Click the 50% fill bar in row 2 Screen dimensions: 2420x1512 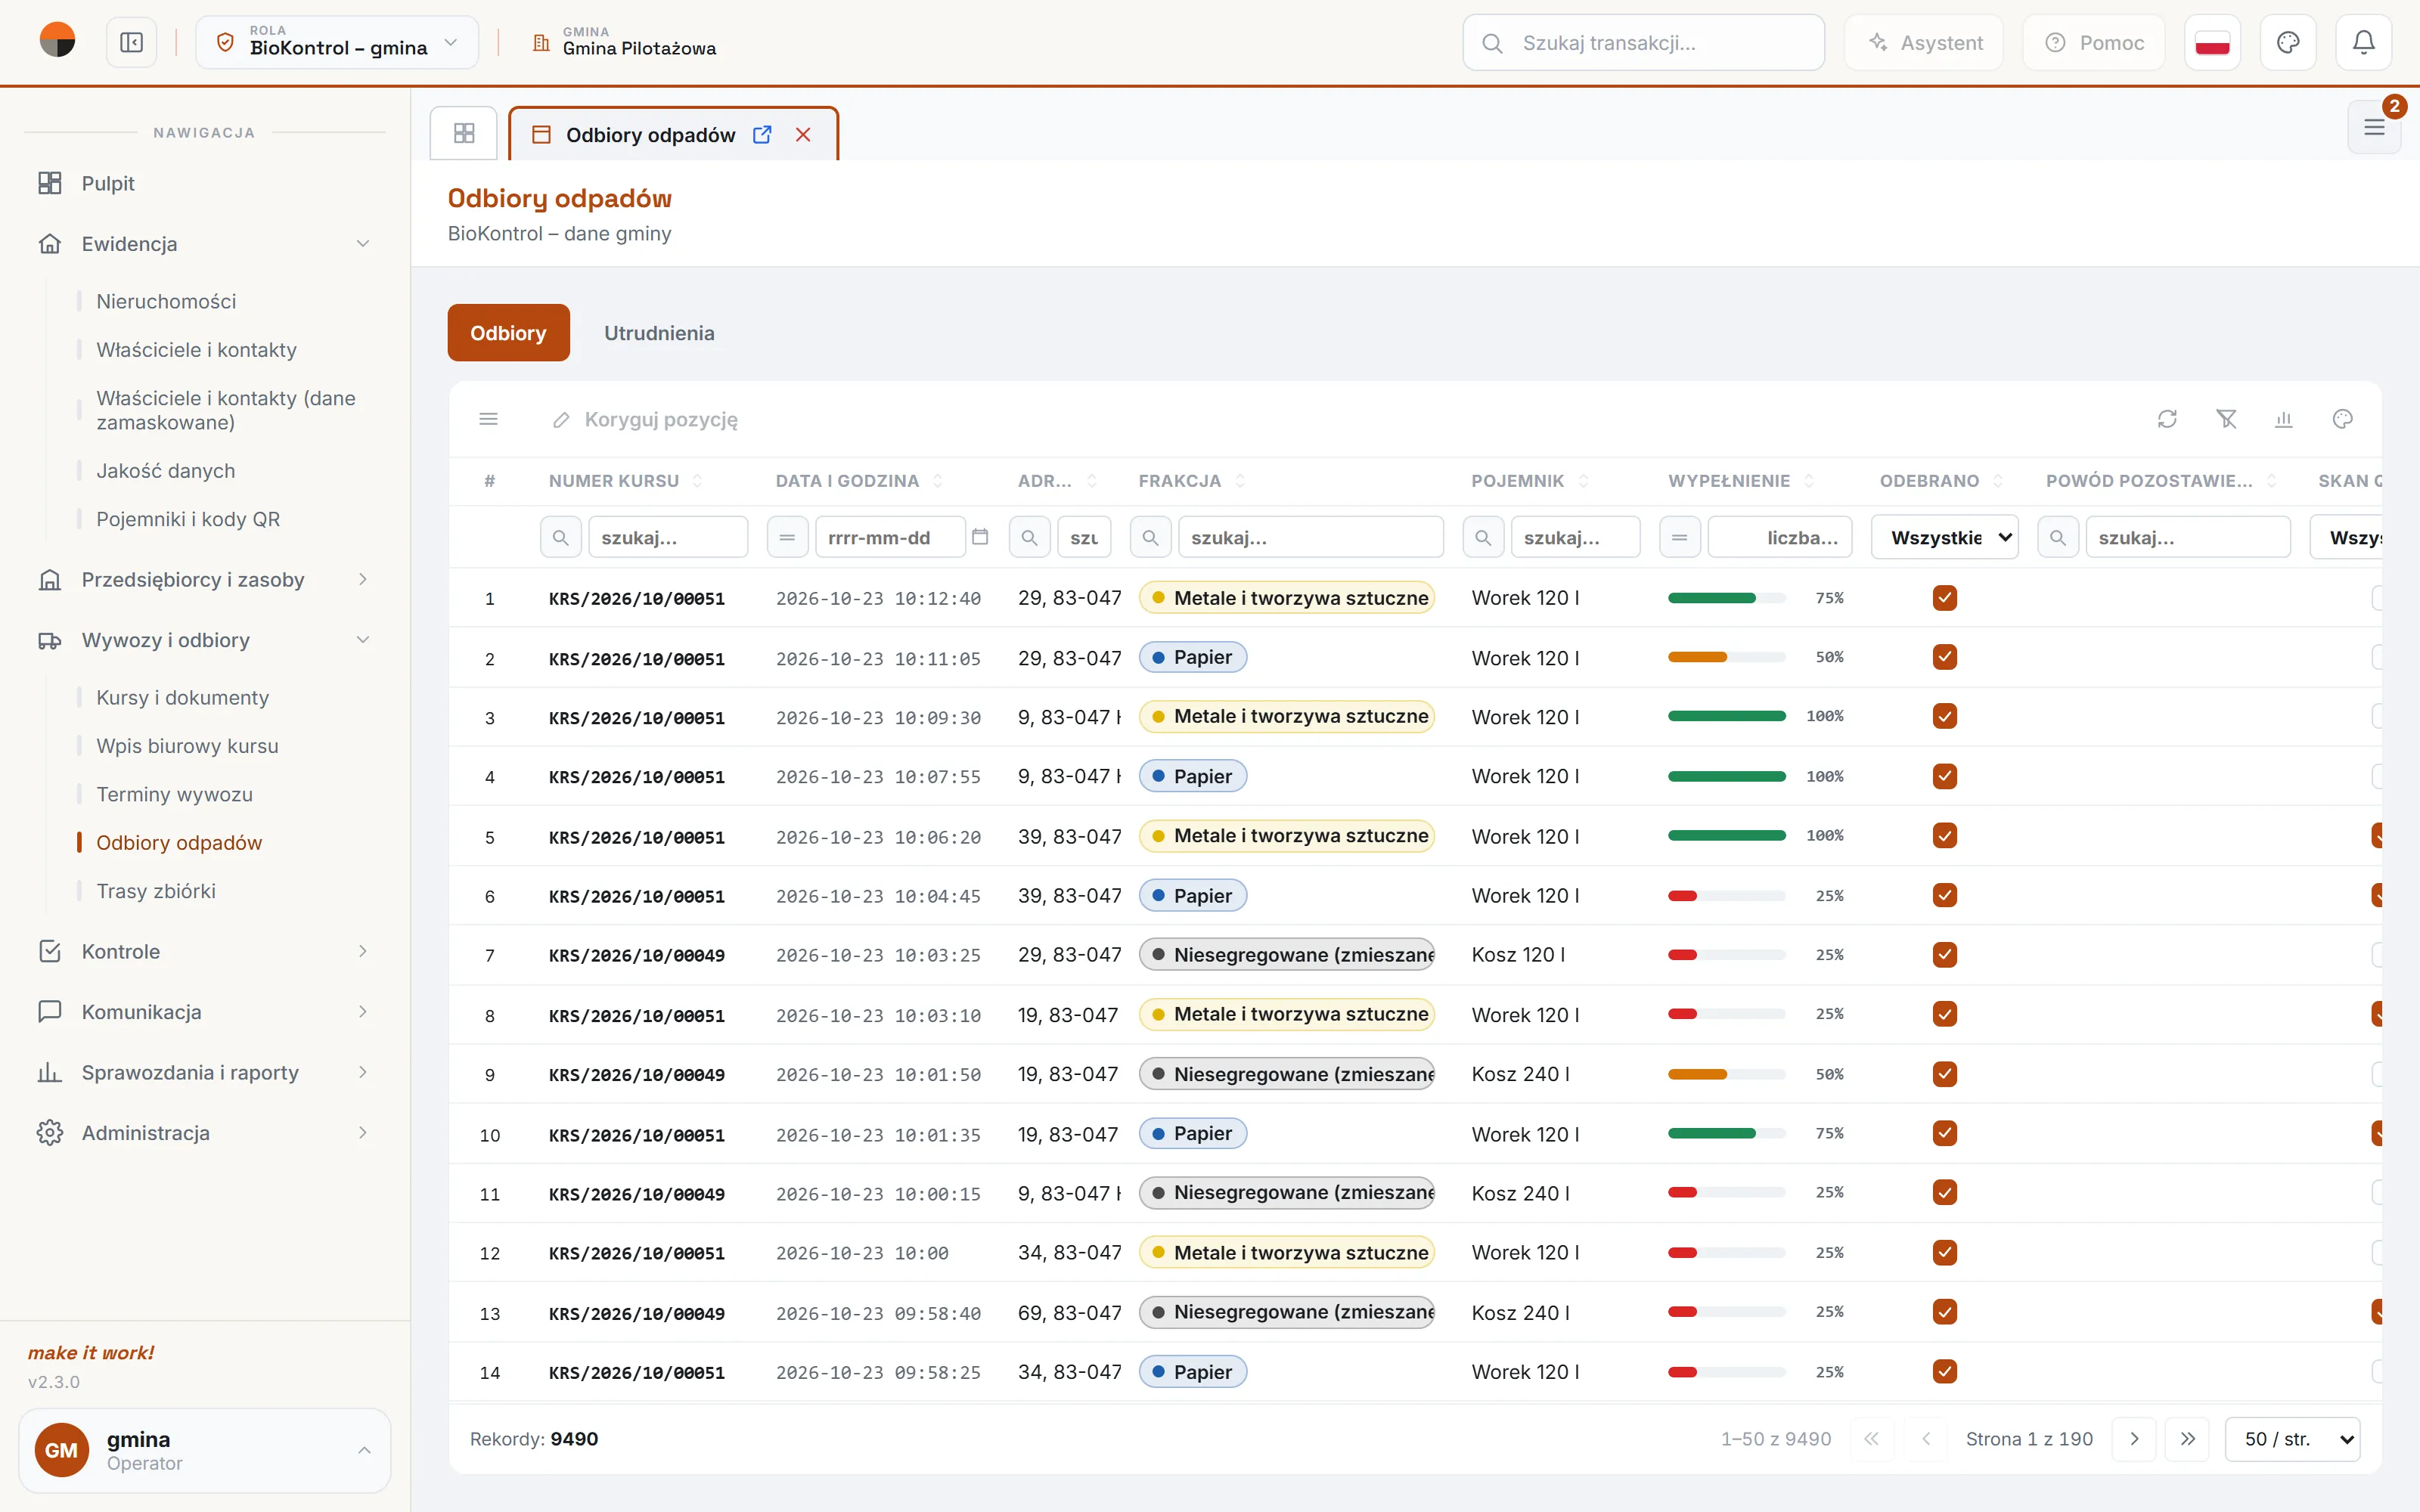coord(1726,657)
